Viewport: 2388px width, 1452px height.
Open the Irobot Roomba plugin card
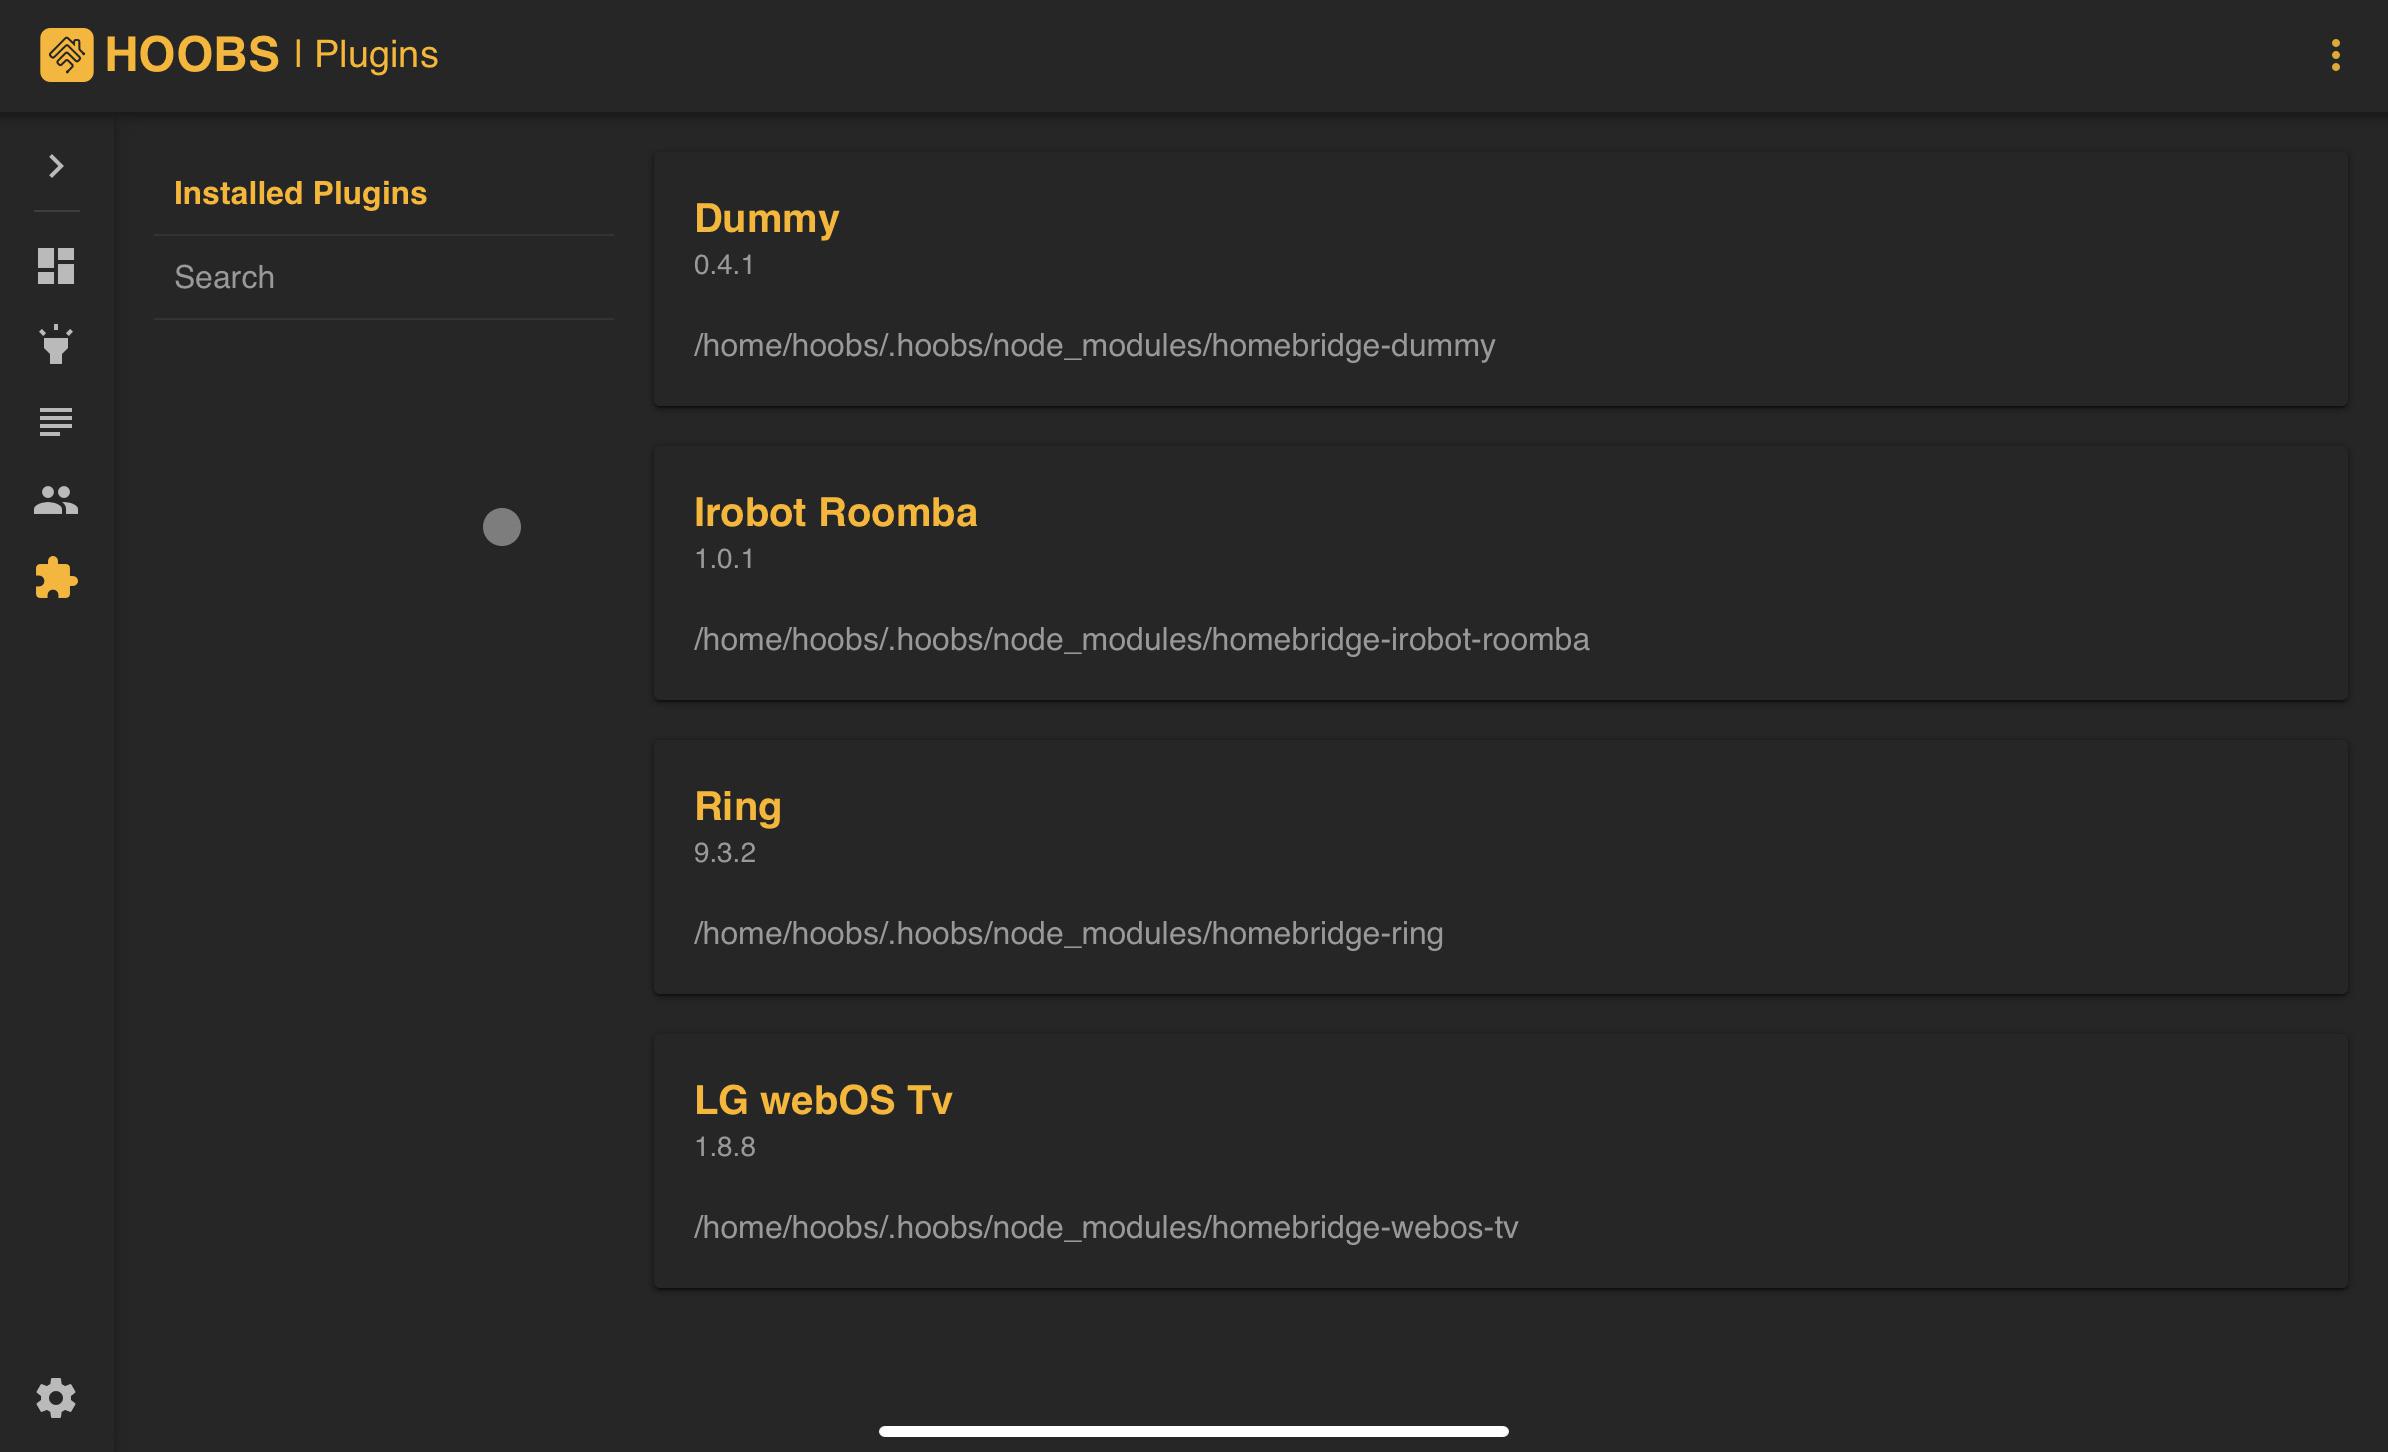[836, 512]
